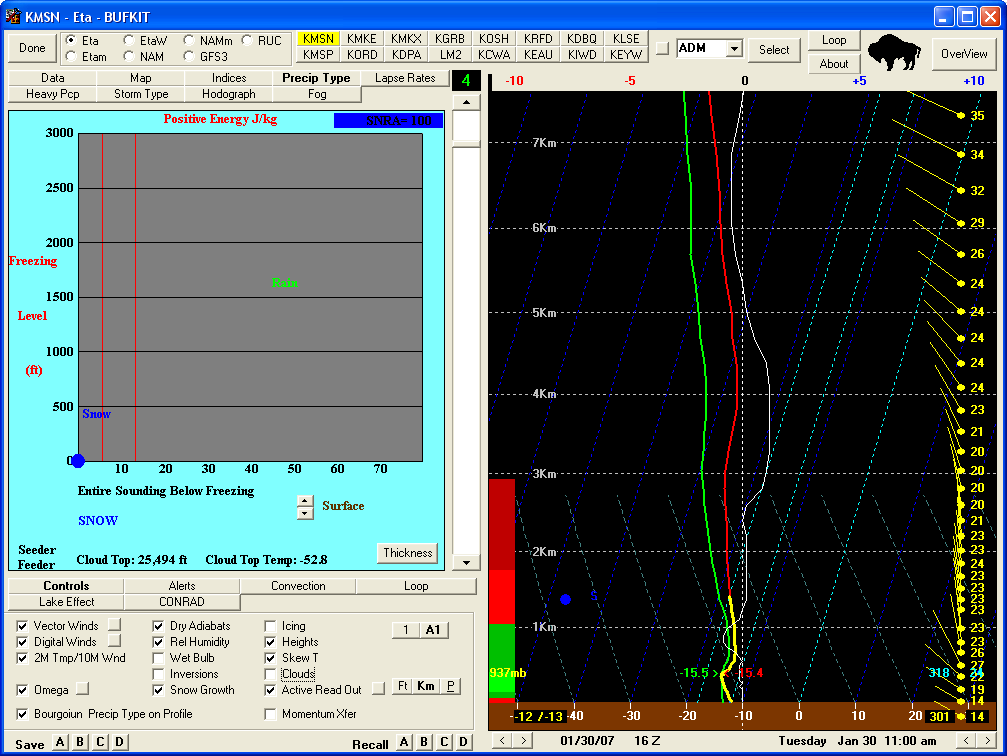Step time back with left arrow near date
The height and width of the screenshot is (756, 1007).
click(502, 741)
